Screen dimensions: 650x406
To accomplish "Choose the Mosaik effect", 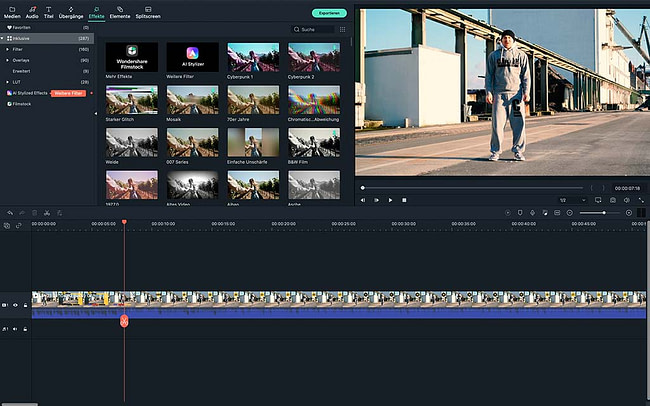I will pos(192,100).
